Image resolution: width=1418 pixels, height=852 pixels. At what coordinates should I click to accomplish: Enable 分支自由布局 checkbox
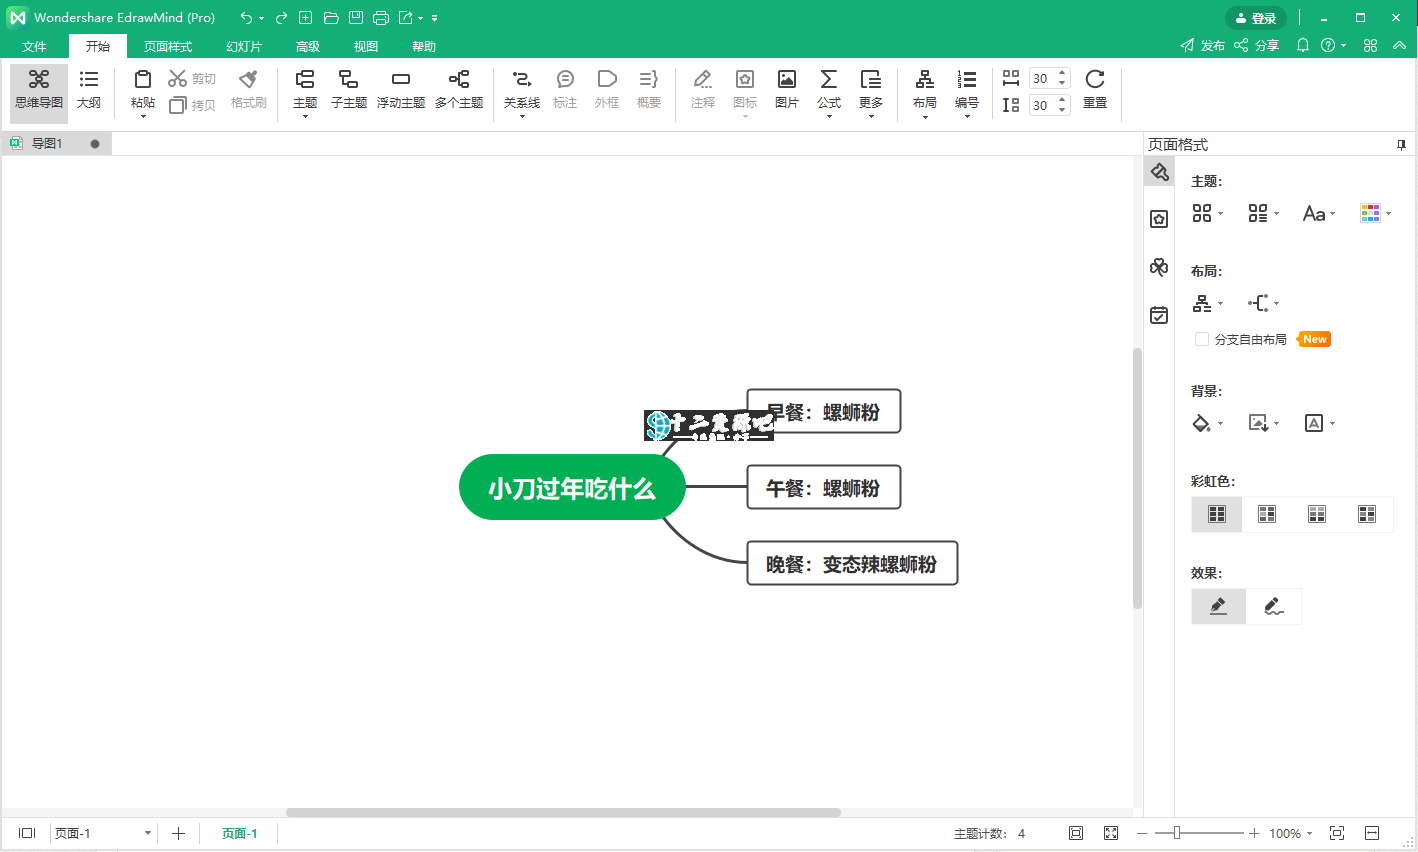pos(1202,339)
